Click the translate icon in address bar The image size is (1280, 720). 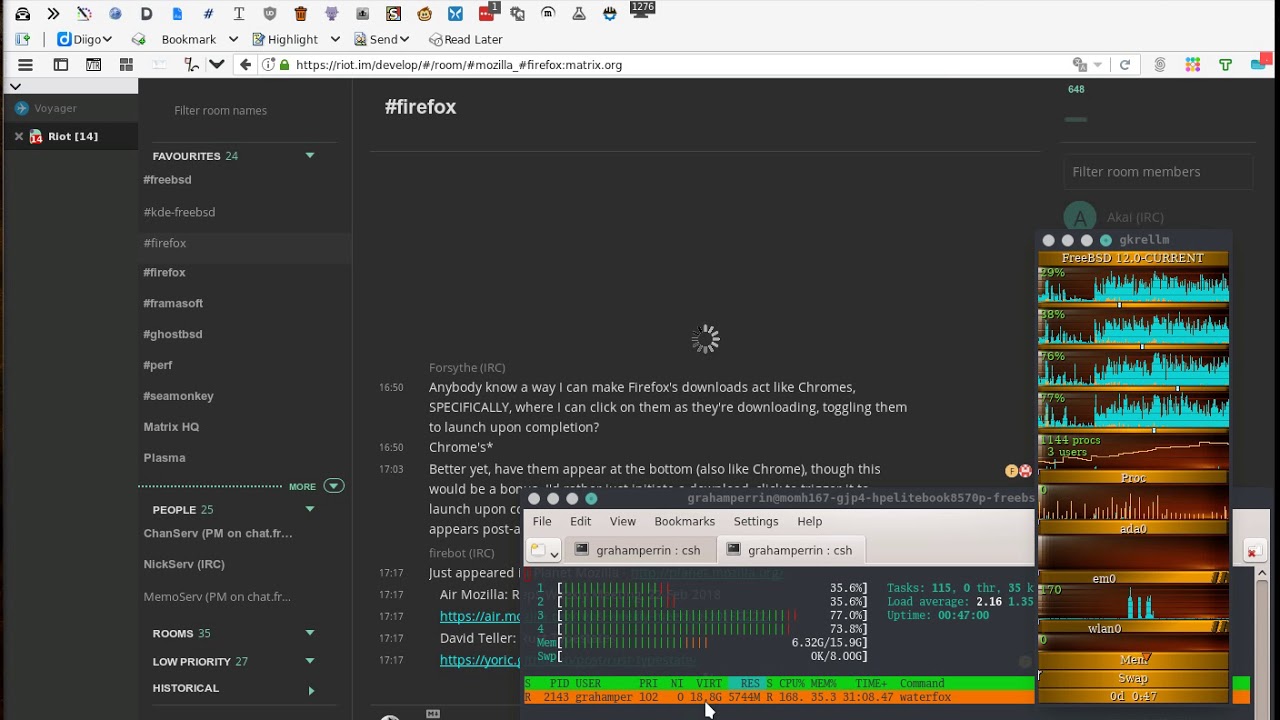[1080, 65]
